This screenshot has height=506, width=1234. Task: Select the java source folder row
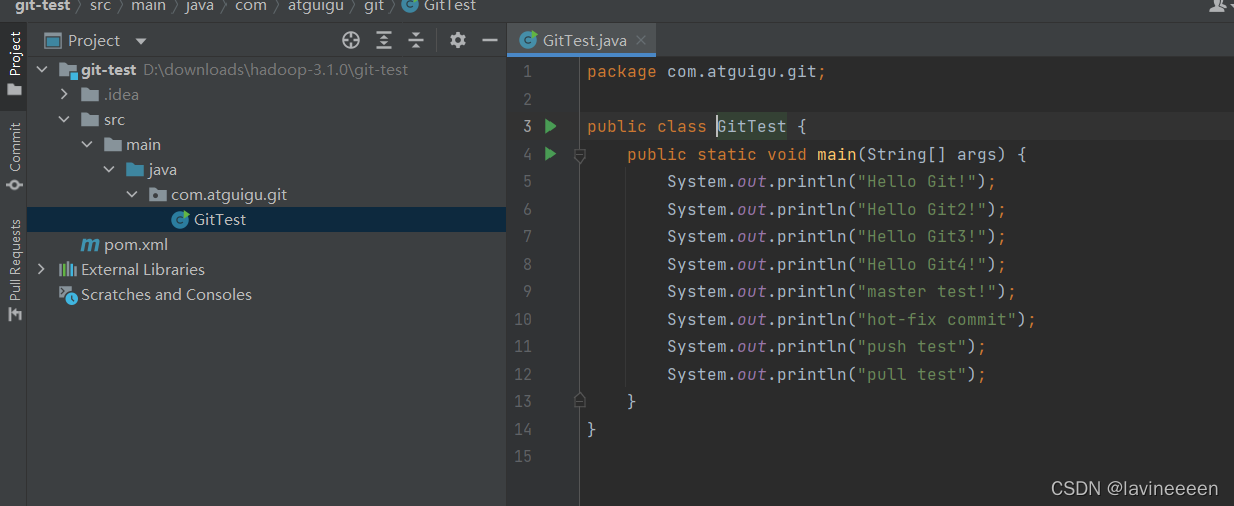pos(266,170)
